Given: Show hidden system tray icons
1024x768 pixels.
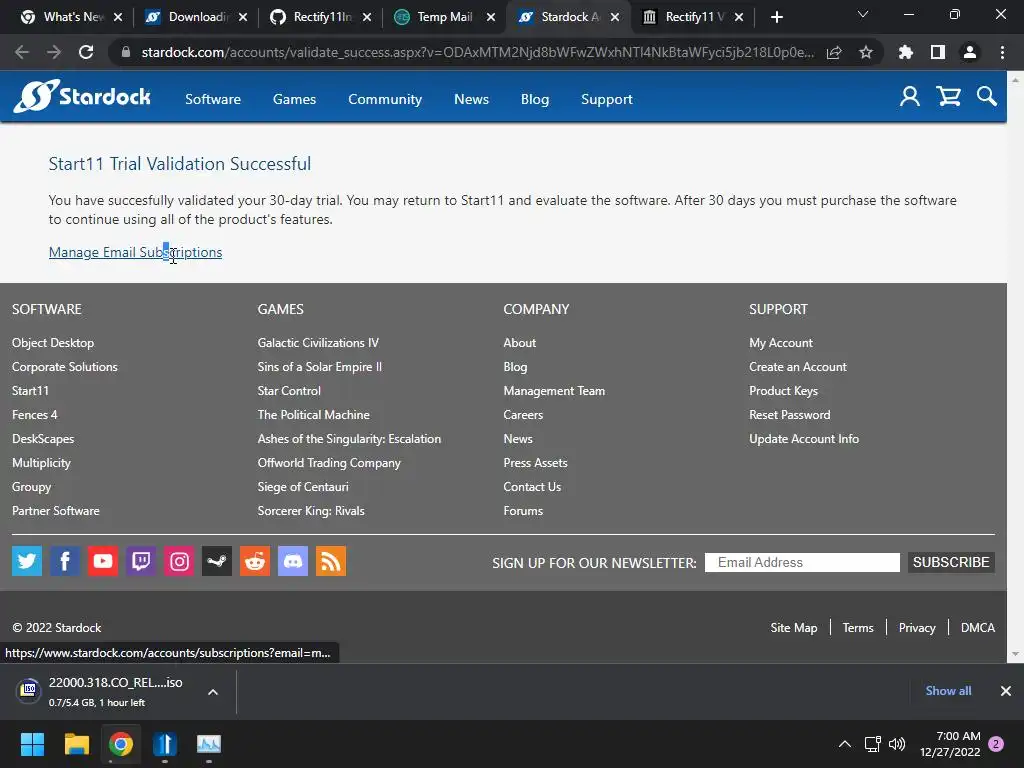Looking at the screenshot, I should click(x=844, y=744).
